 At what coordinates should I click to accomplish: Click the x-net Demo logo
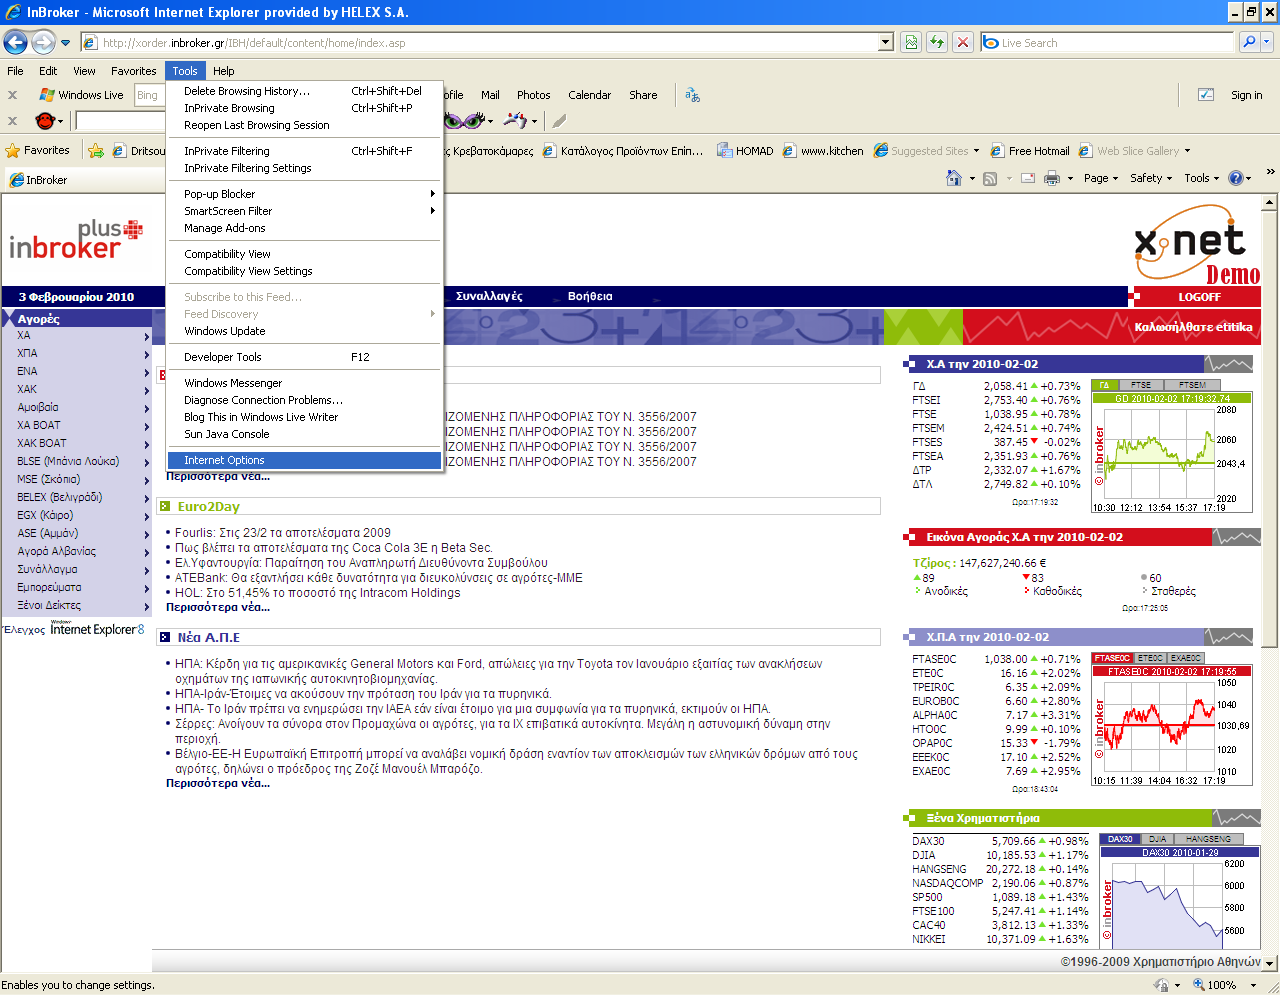click(x=1196, y=246)
